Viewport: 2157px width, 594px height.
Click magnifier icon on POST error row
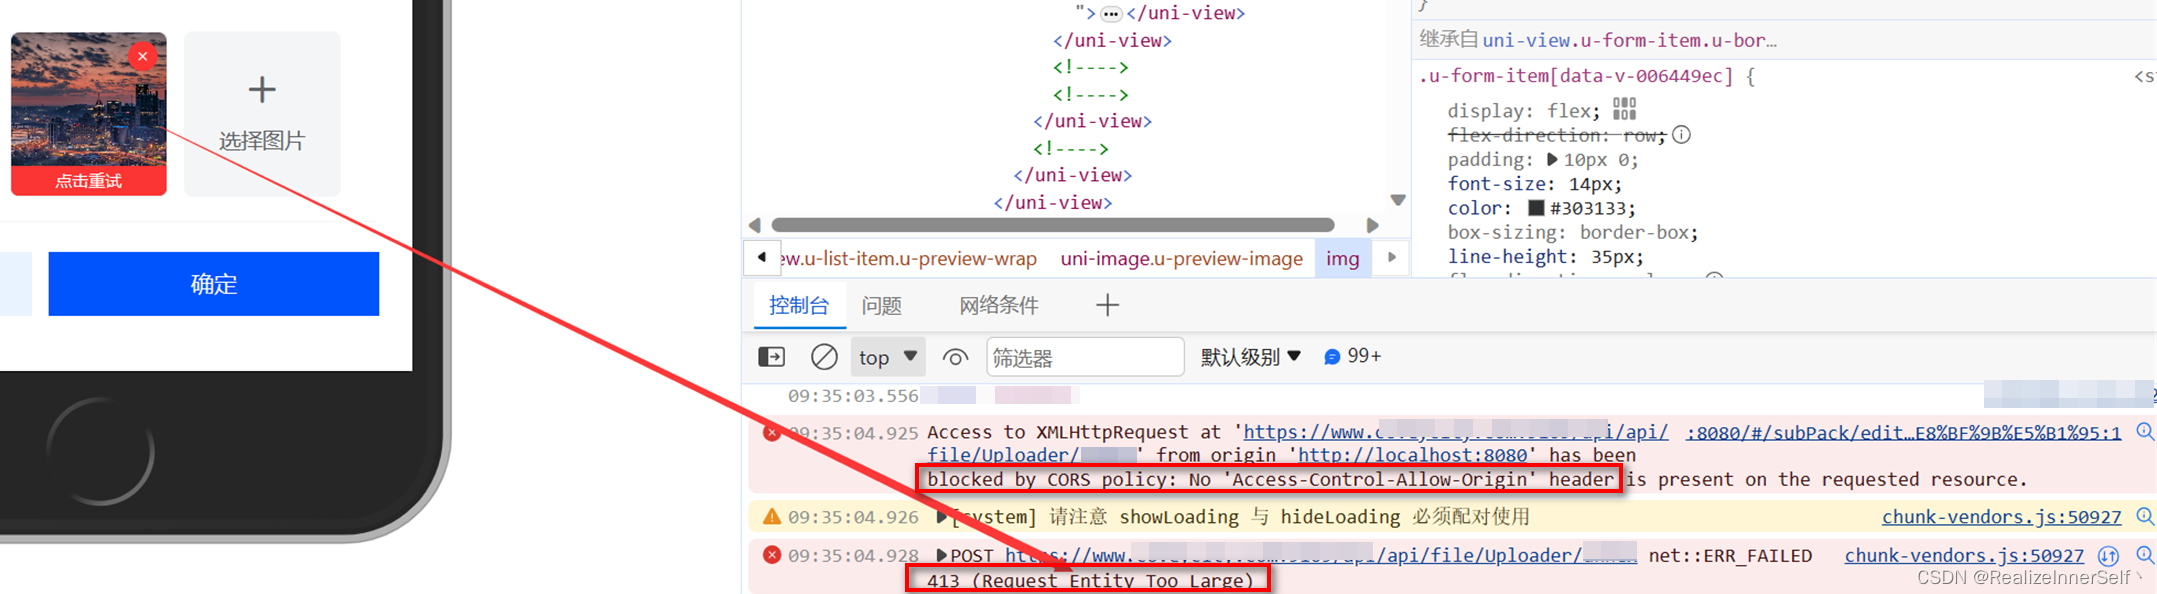2144,555
